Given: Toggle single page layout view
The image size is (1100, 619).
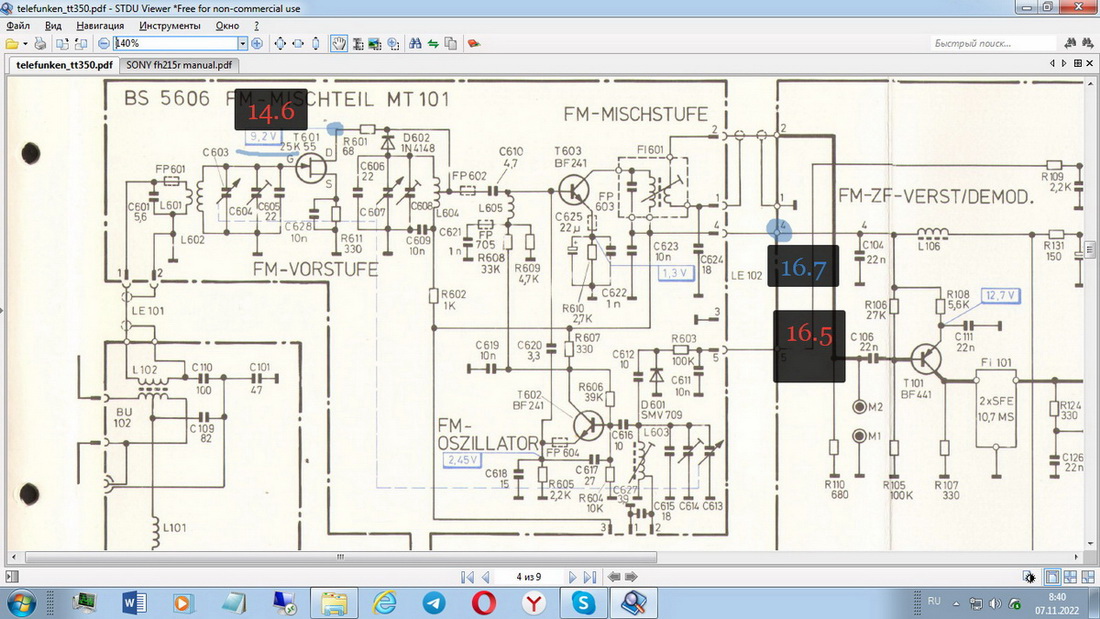Looking at the screenshot, I should [x=1052, y=577].
